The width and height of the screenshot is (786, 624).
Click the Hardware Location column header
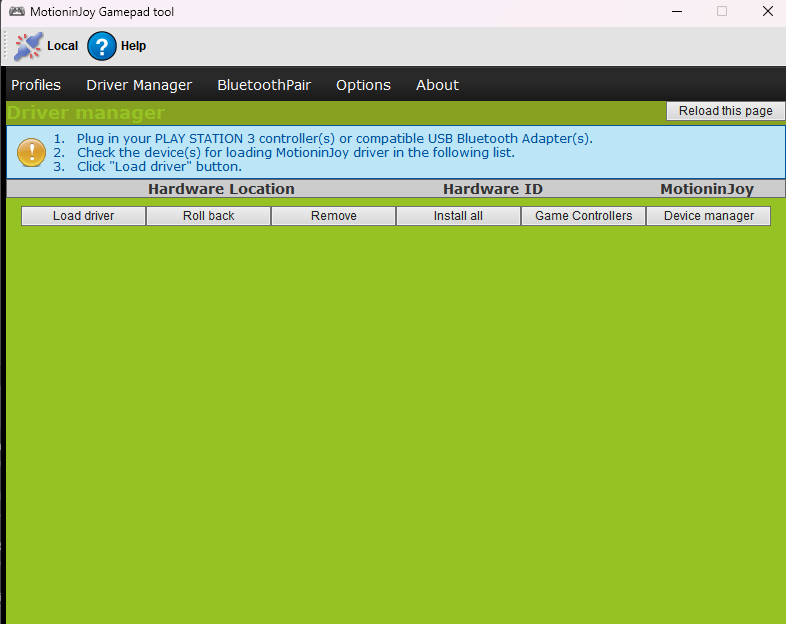click(221, 189)
